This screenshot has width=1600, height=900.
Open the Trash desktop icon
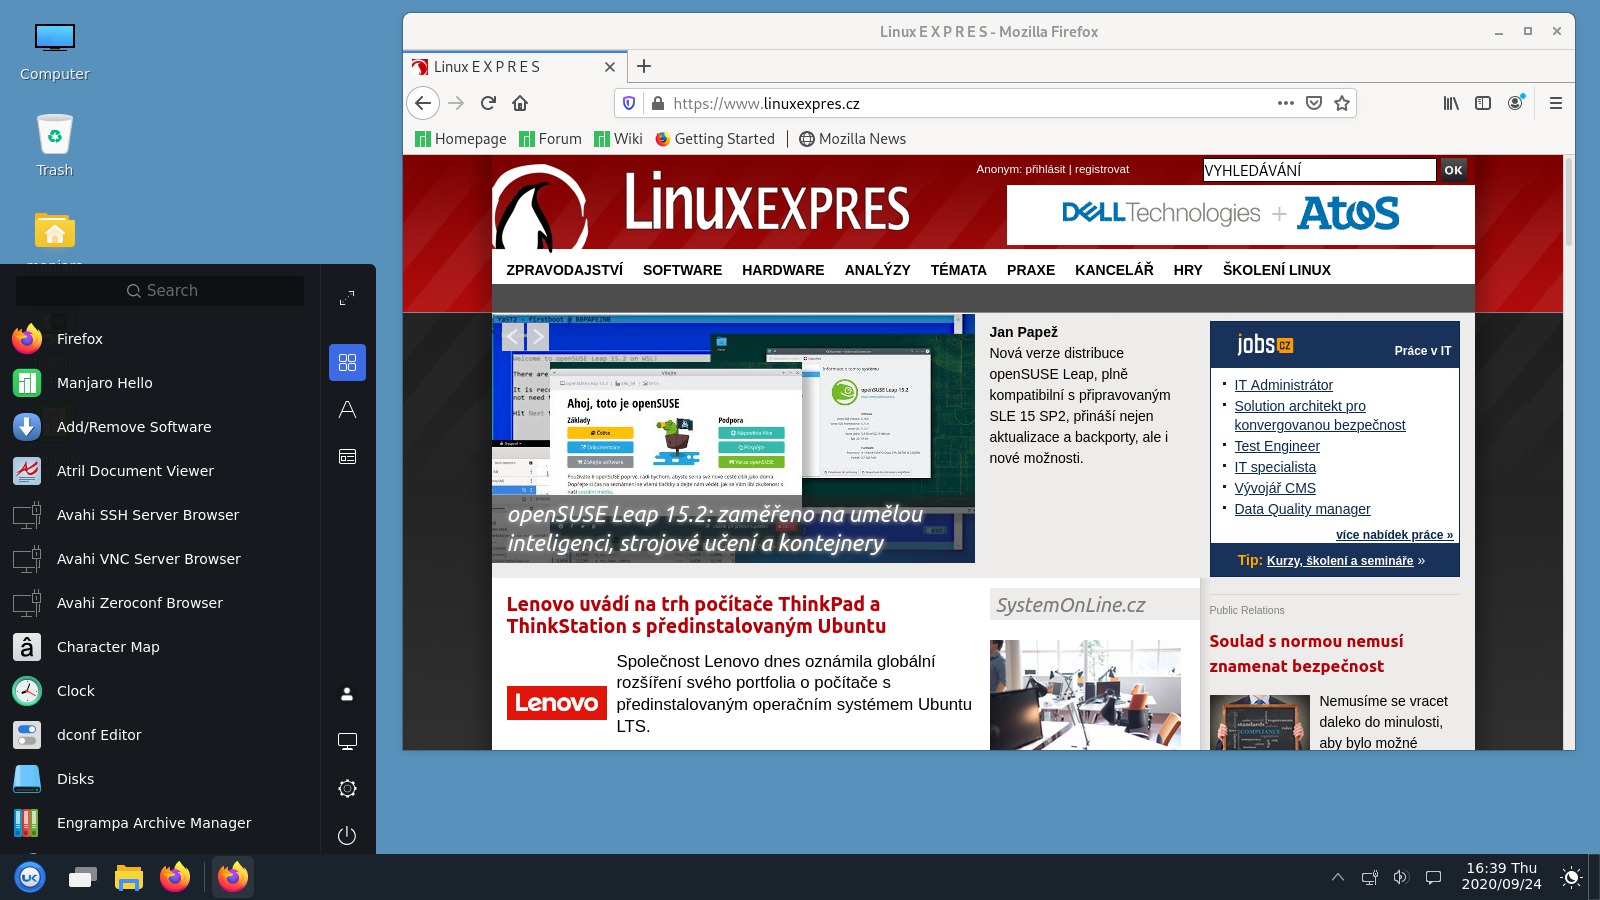54,145
